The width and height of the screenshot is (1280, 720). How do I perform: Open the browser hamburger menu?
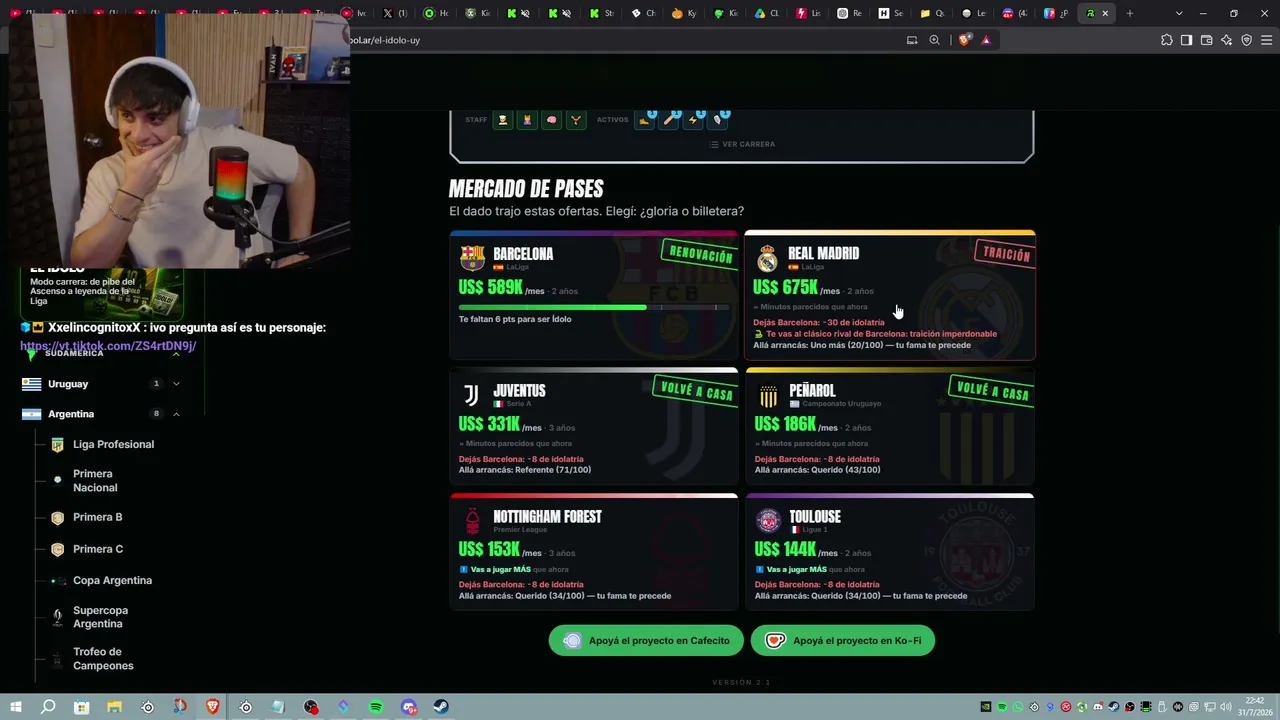(1266, 40)
